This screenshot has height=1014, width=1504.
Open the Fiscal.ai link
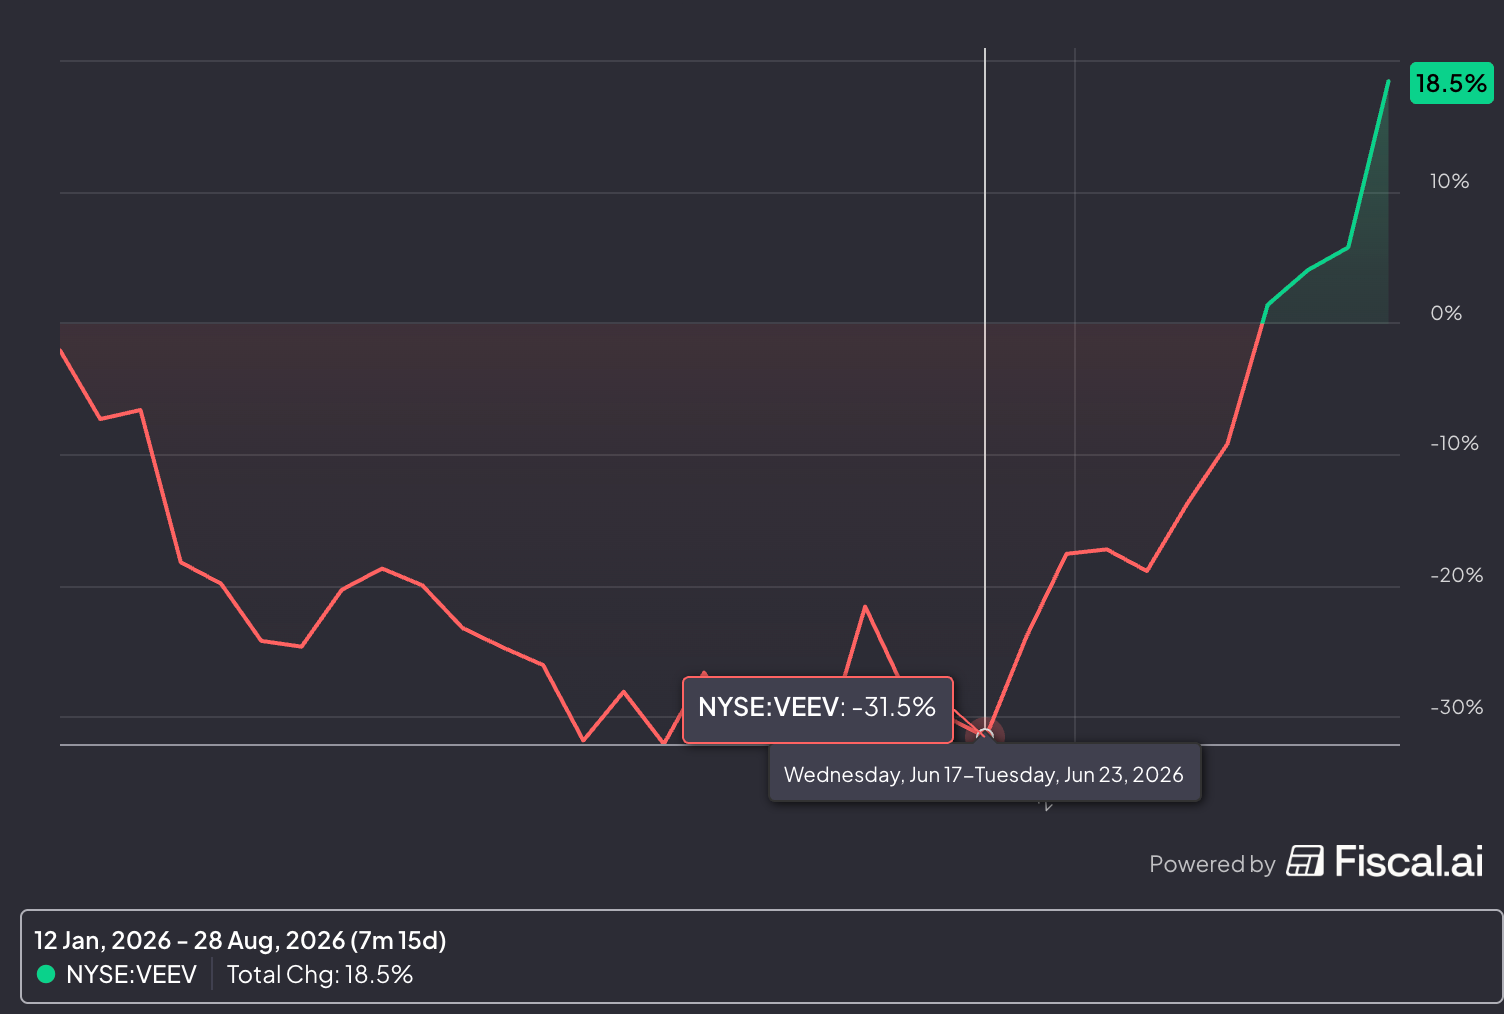[1384, 862]
